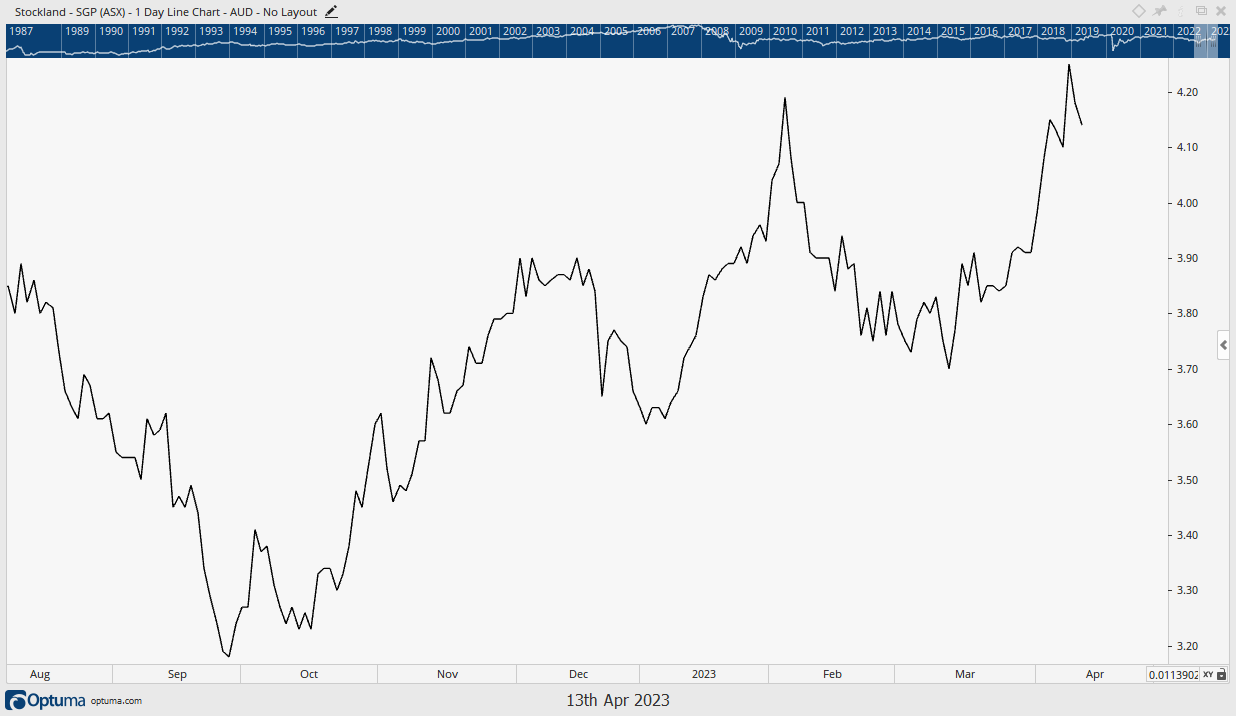Pop out the chart with the window icon

[x=1201, y=11]
